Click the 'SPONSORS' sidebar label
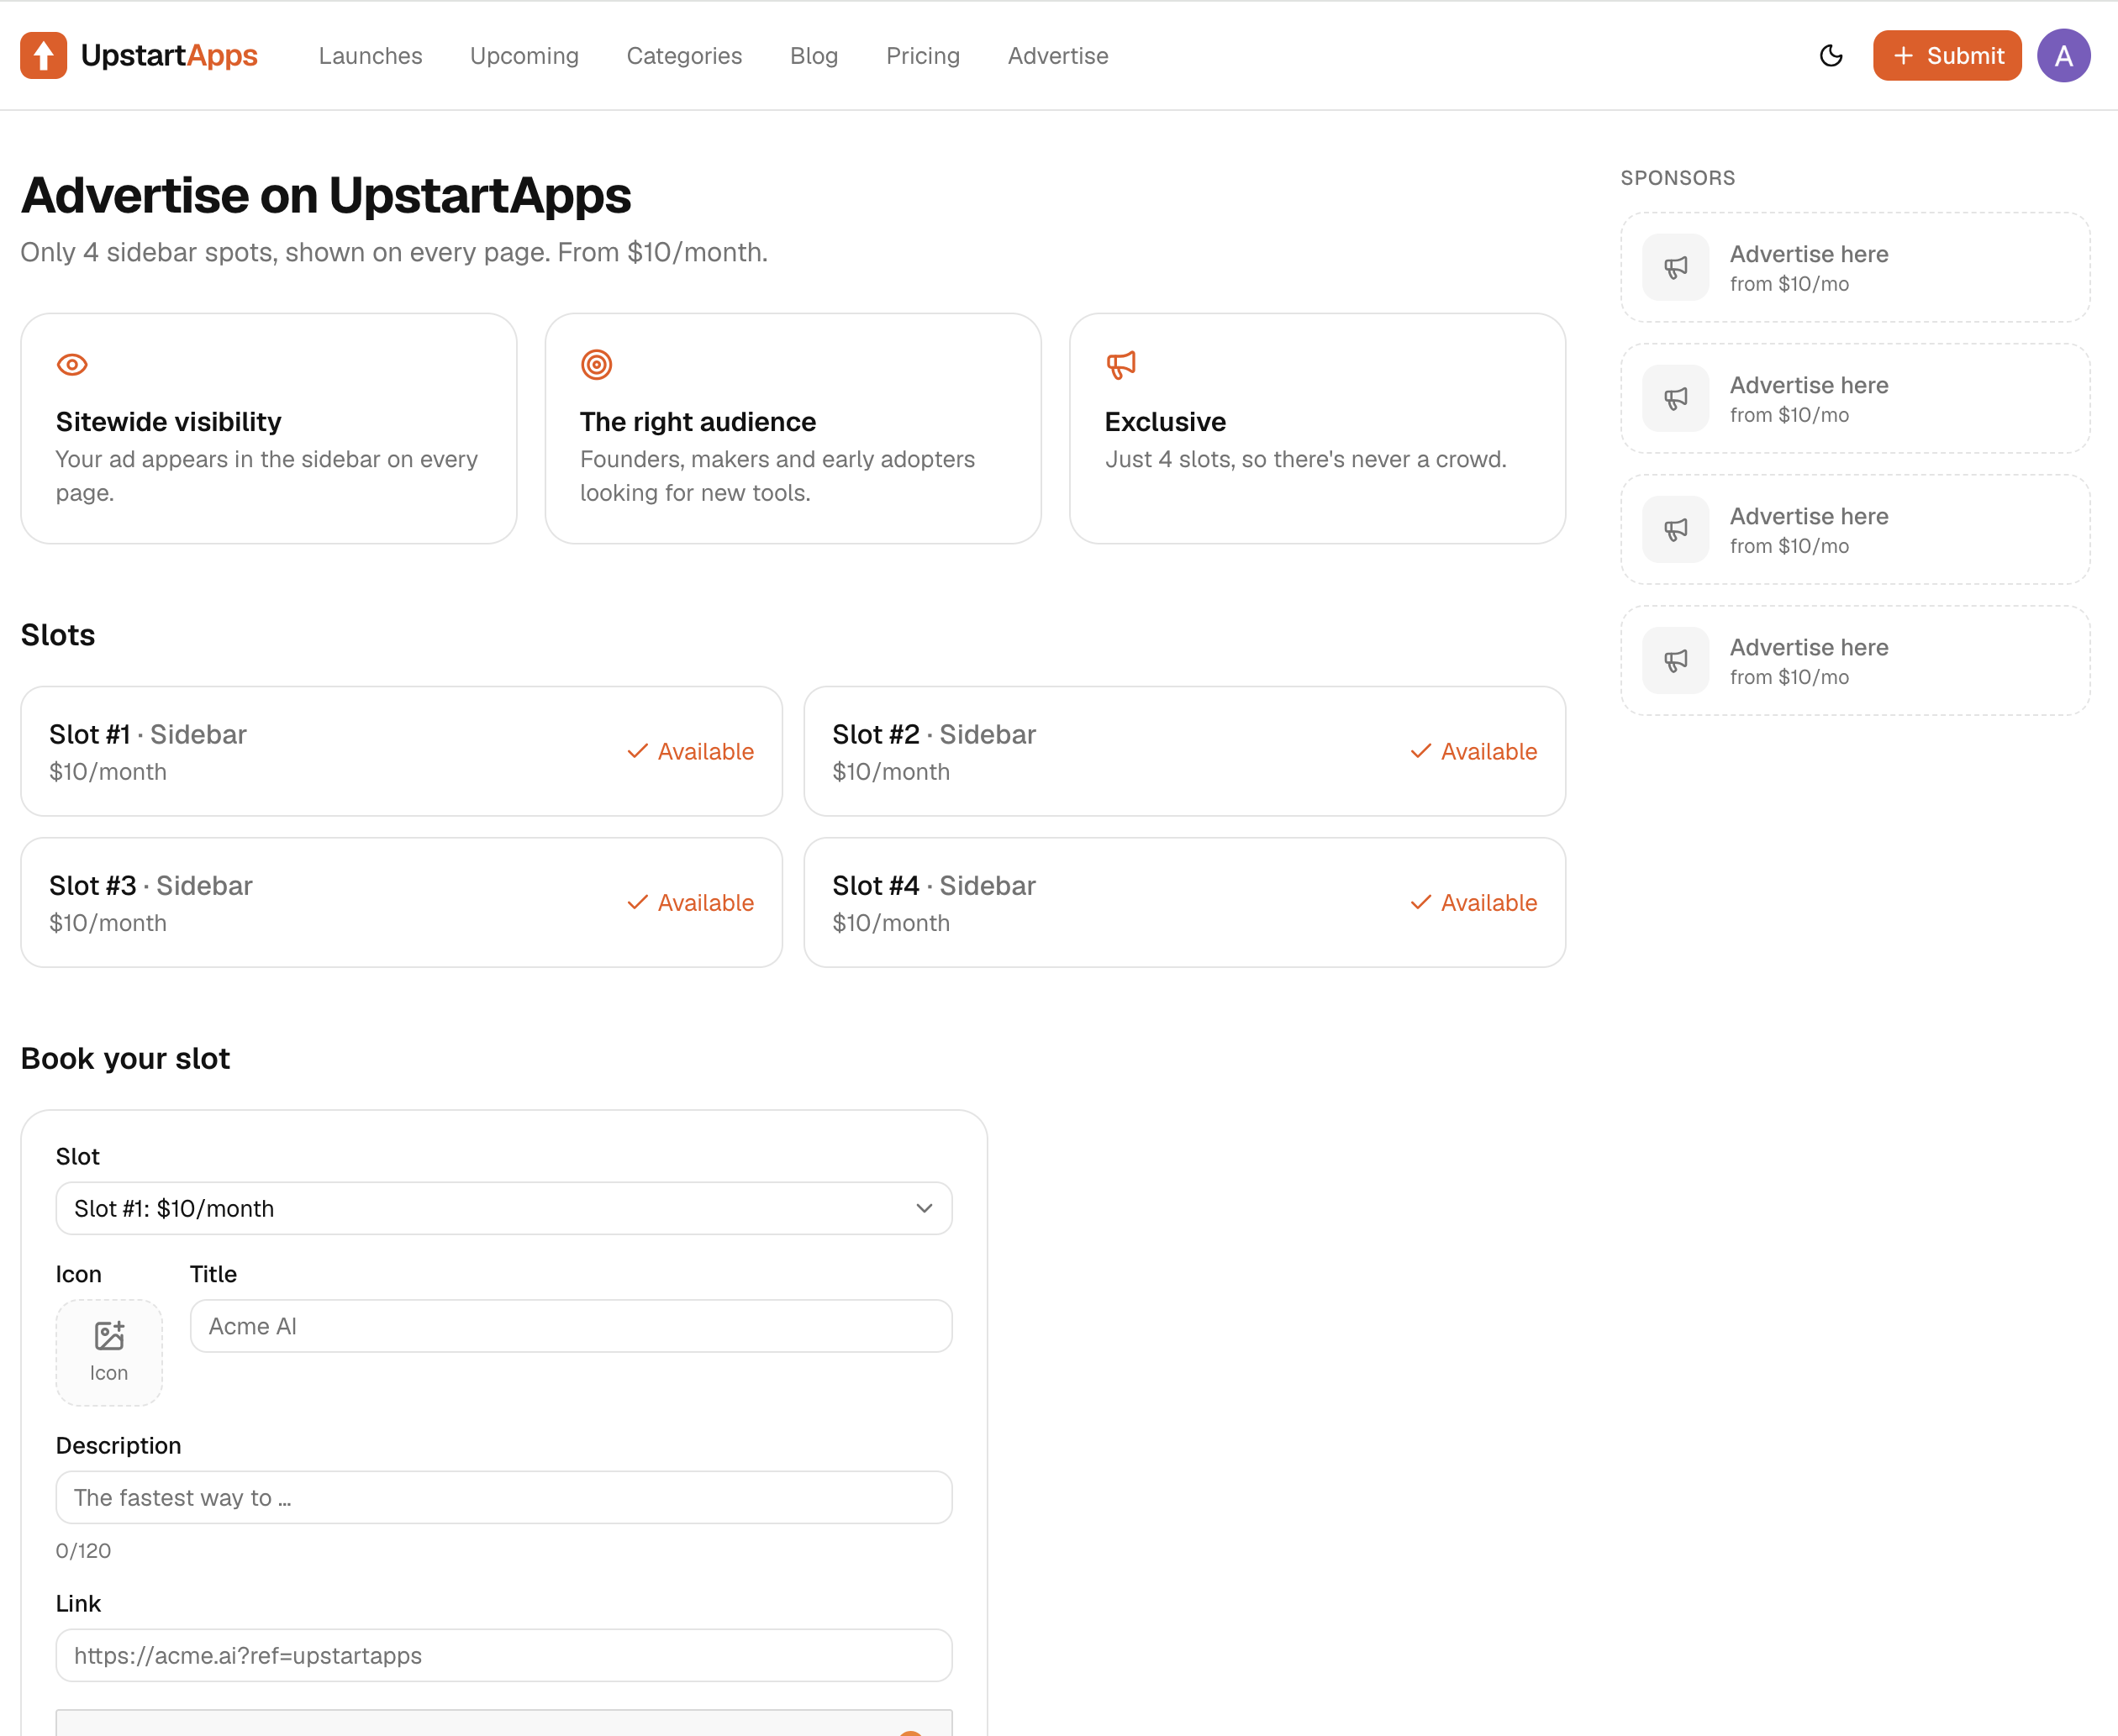The height and width of the screenshot is (1736, 2118). 1677,178
